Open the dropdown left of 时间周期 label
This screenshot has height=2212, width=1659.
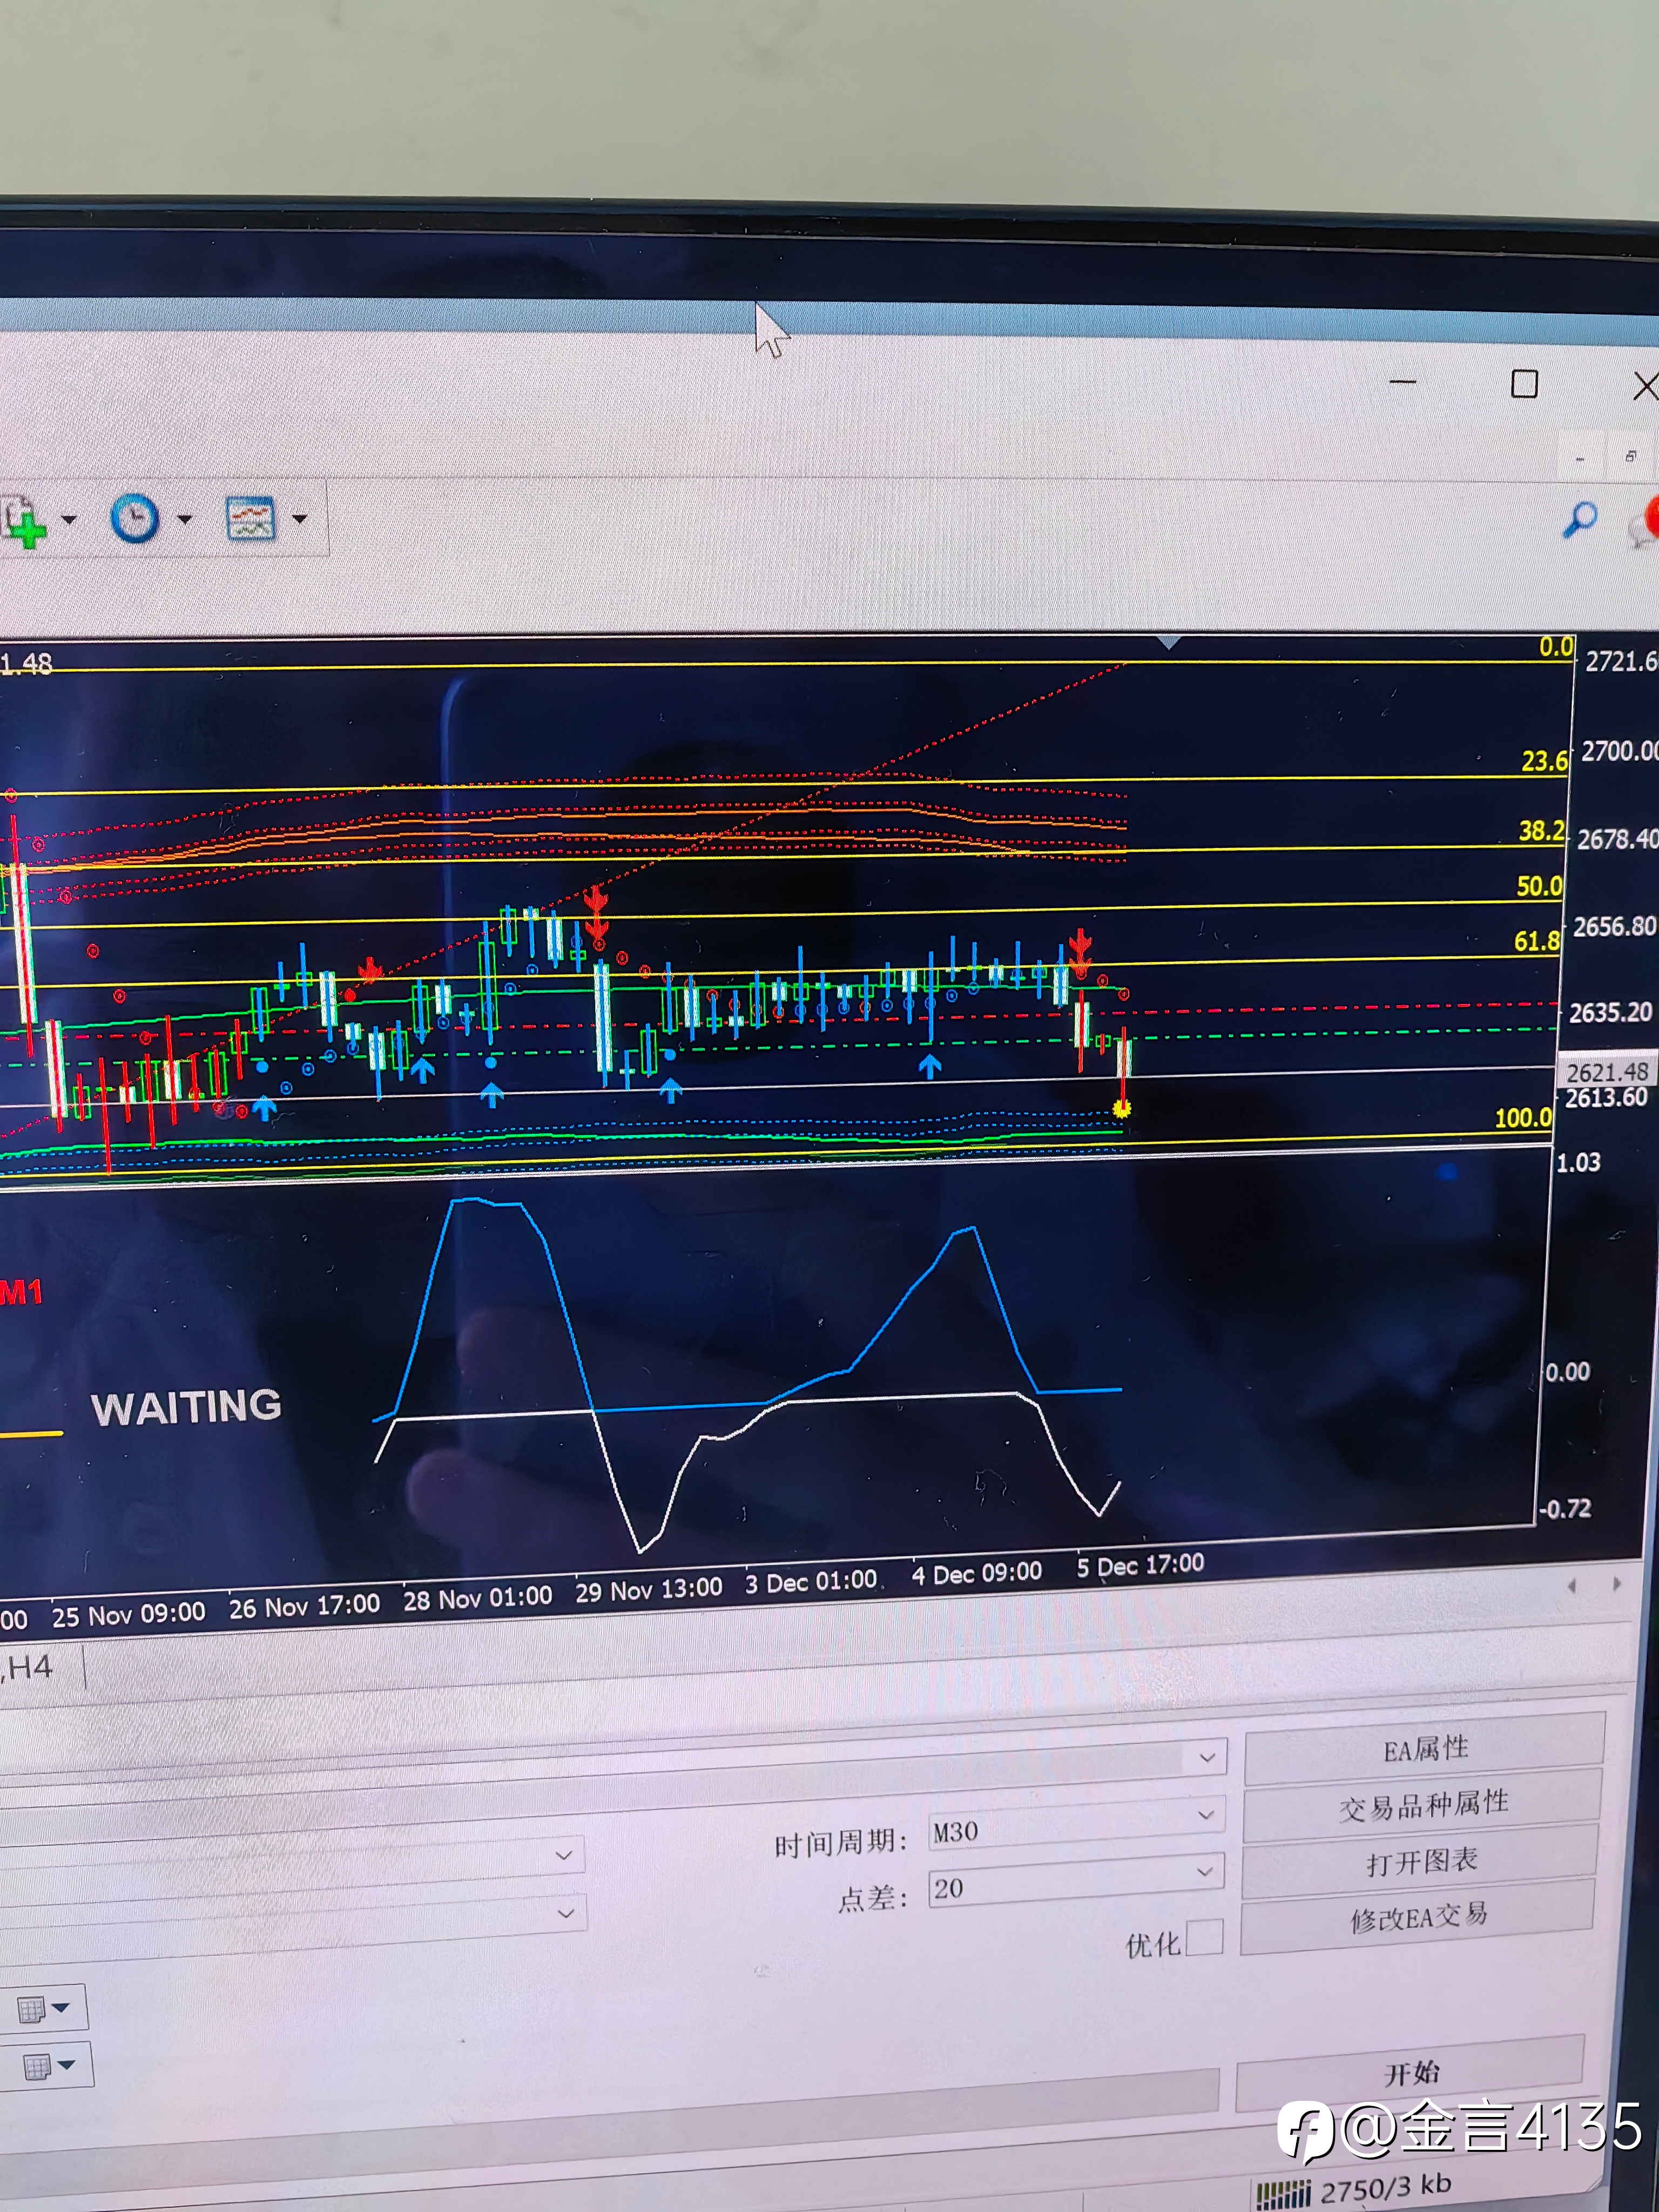coord(564,1856)
